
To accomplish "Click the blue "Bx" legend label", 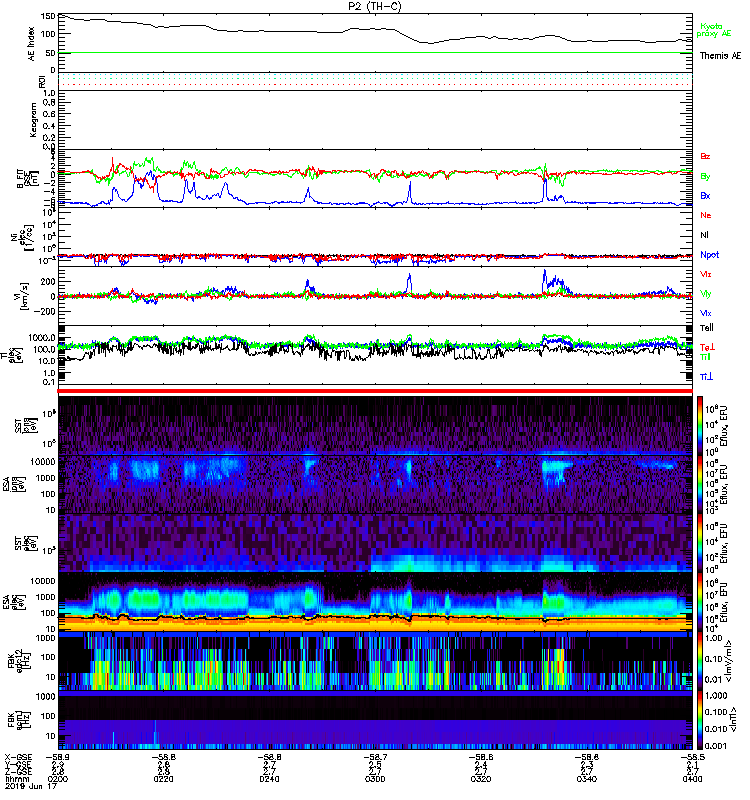I will 705,195.
